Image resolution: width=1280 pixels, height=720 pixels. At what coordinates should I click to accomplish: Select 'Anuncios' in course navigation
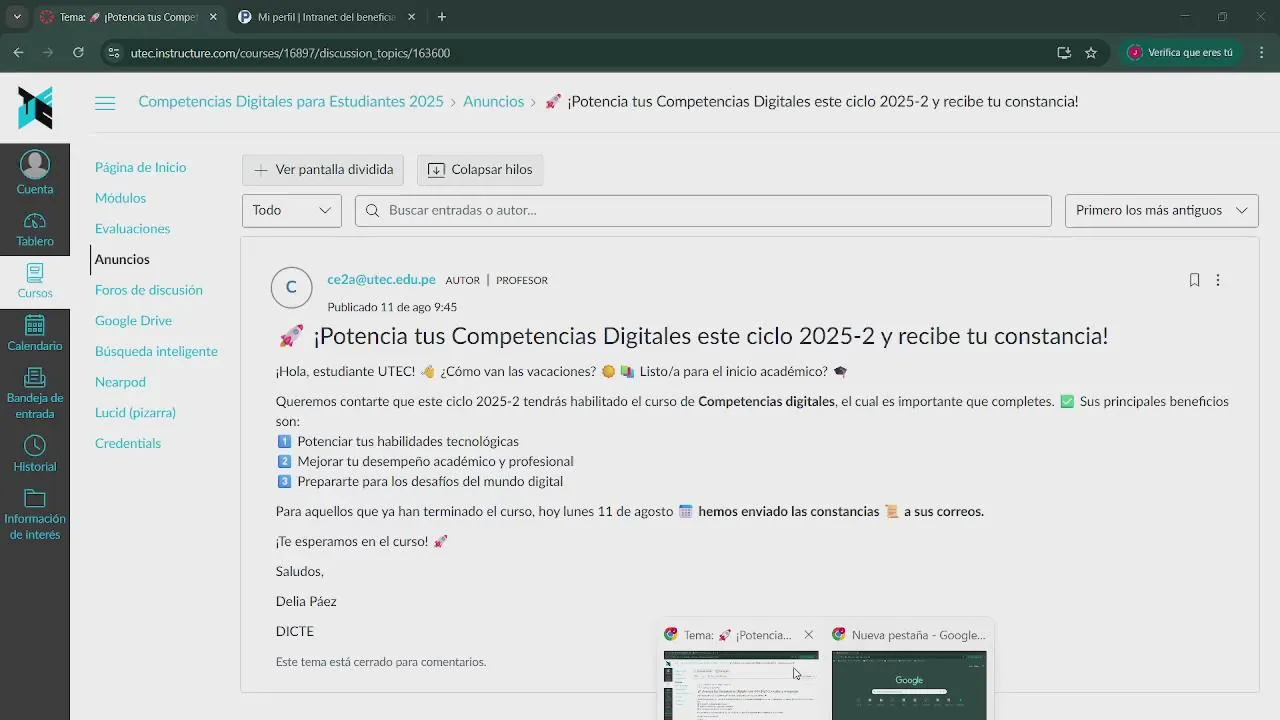(122, 260)
